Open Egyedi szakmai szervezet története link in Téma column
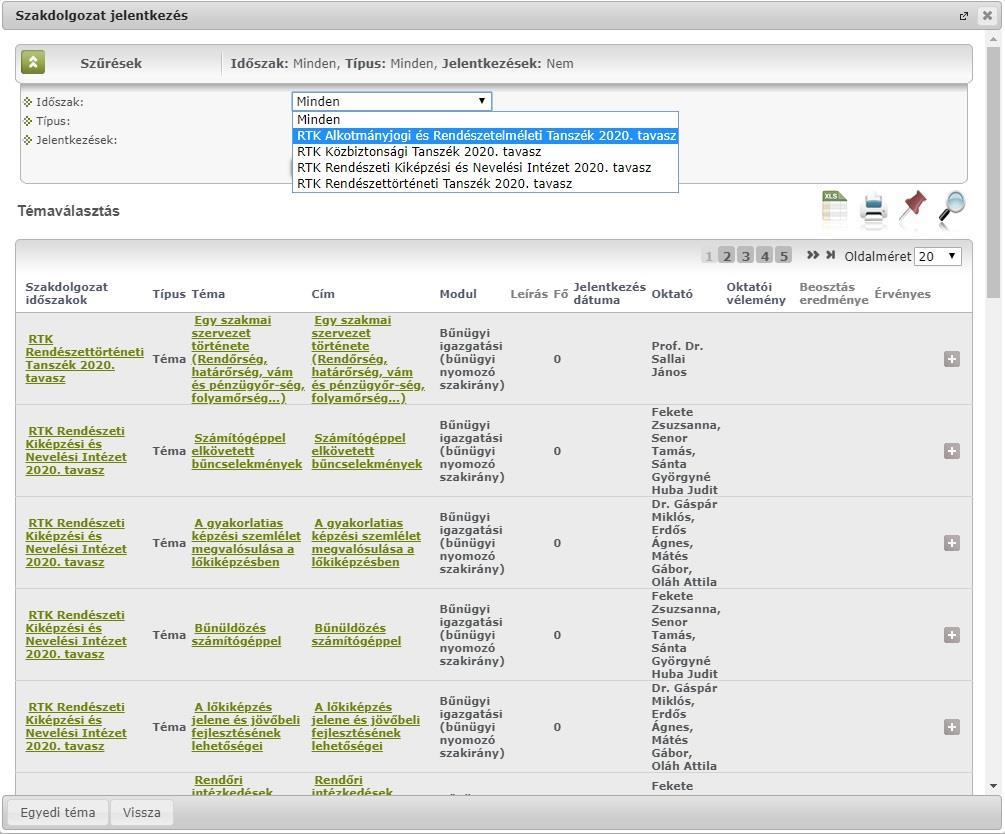The height and width of the screenshot is (834, 1005). click(x=247, y=359)
